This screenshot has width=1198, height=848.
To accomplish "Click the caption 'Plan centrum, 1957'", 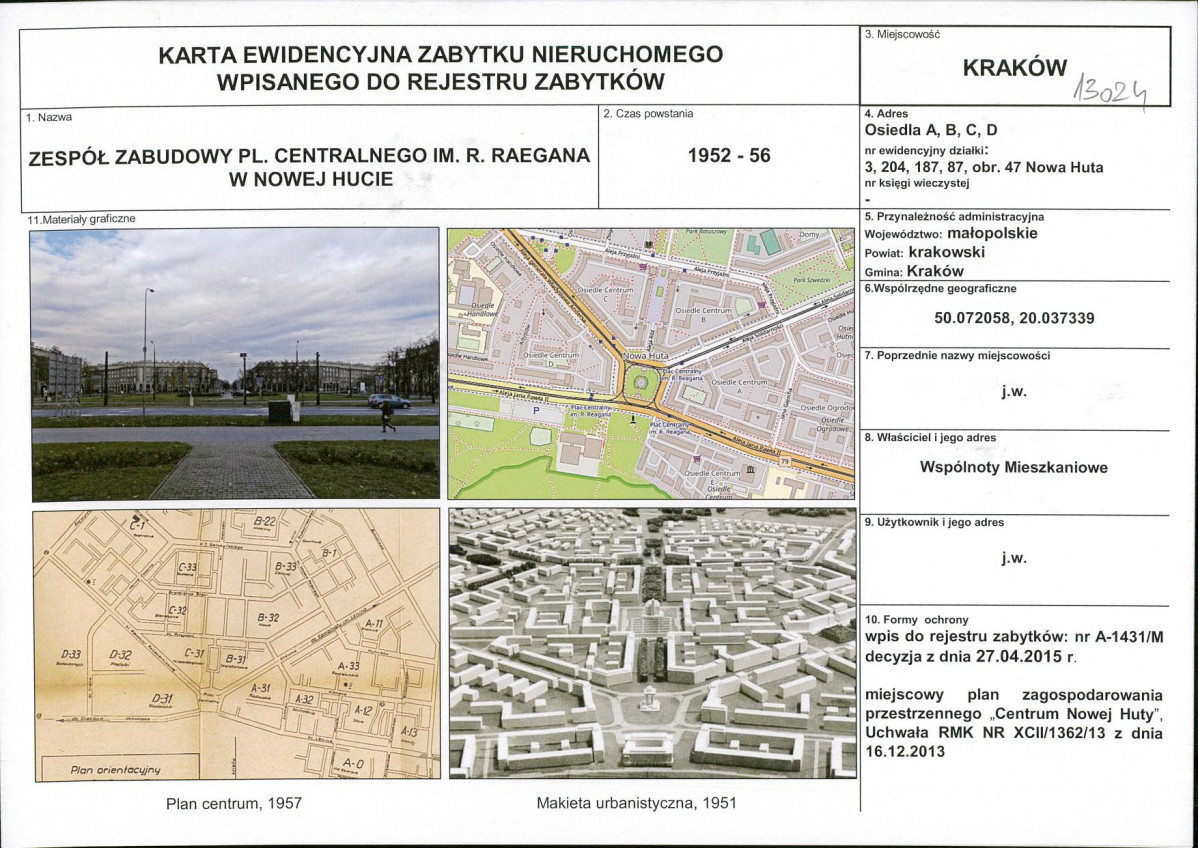I will click(234, 804).
